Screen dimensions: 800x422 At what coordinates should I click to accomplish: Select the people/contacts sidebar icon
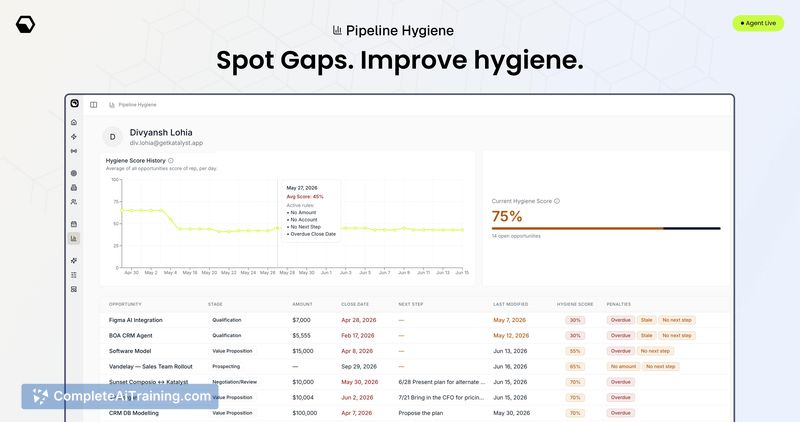(74, 202)
